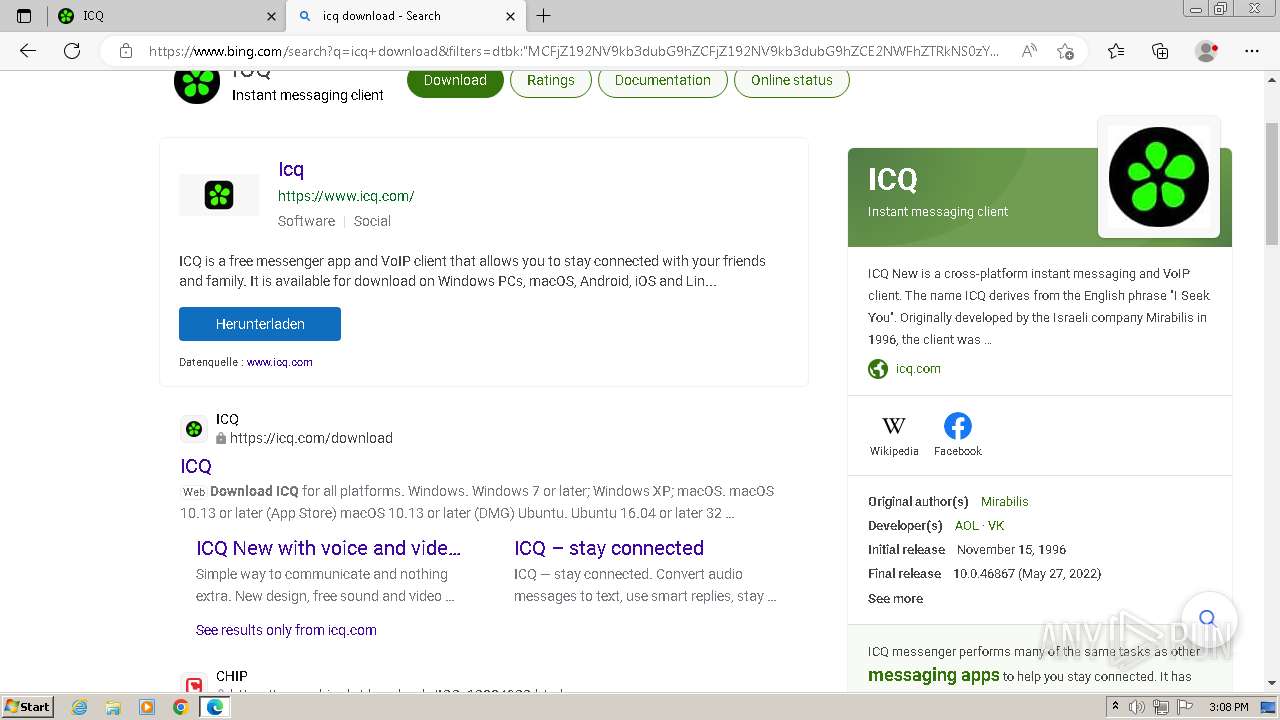This screenshot has width=1280, height=720.
Task: Open the Icq result title link
Action: [291, 169]
